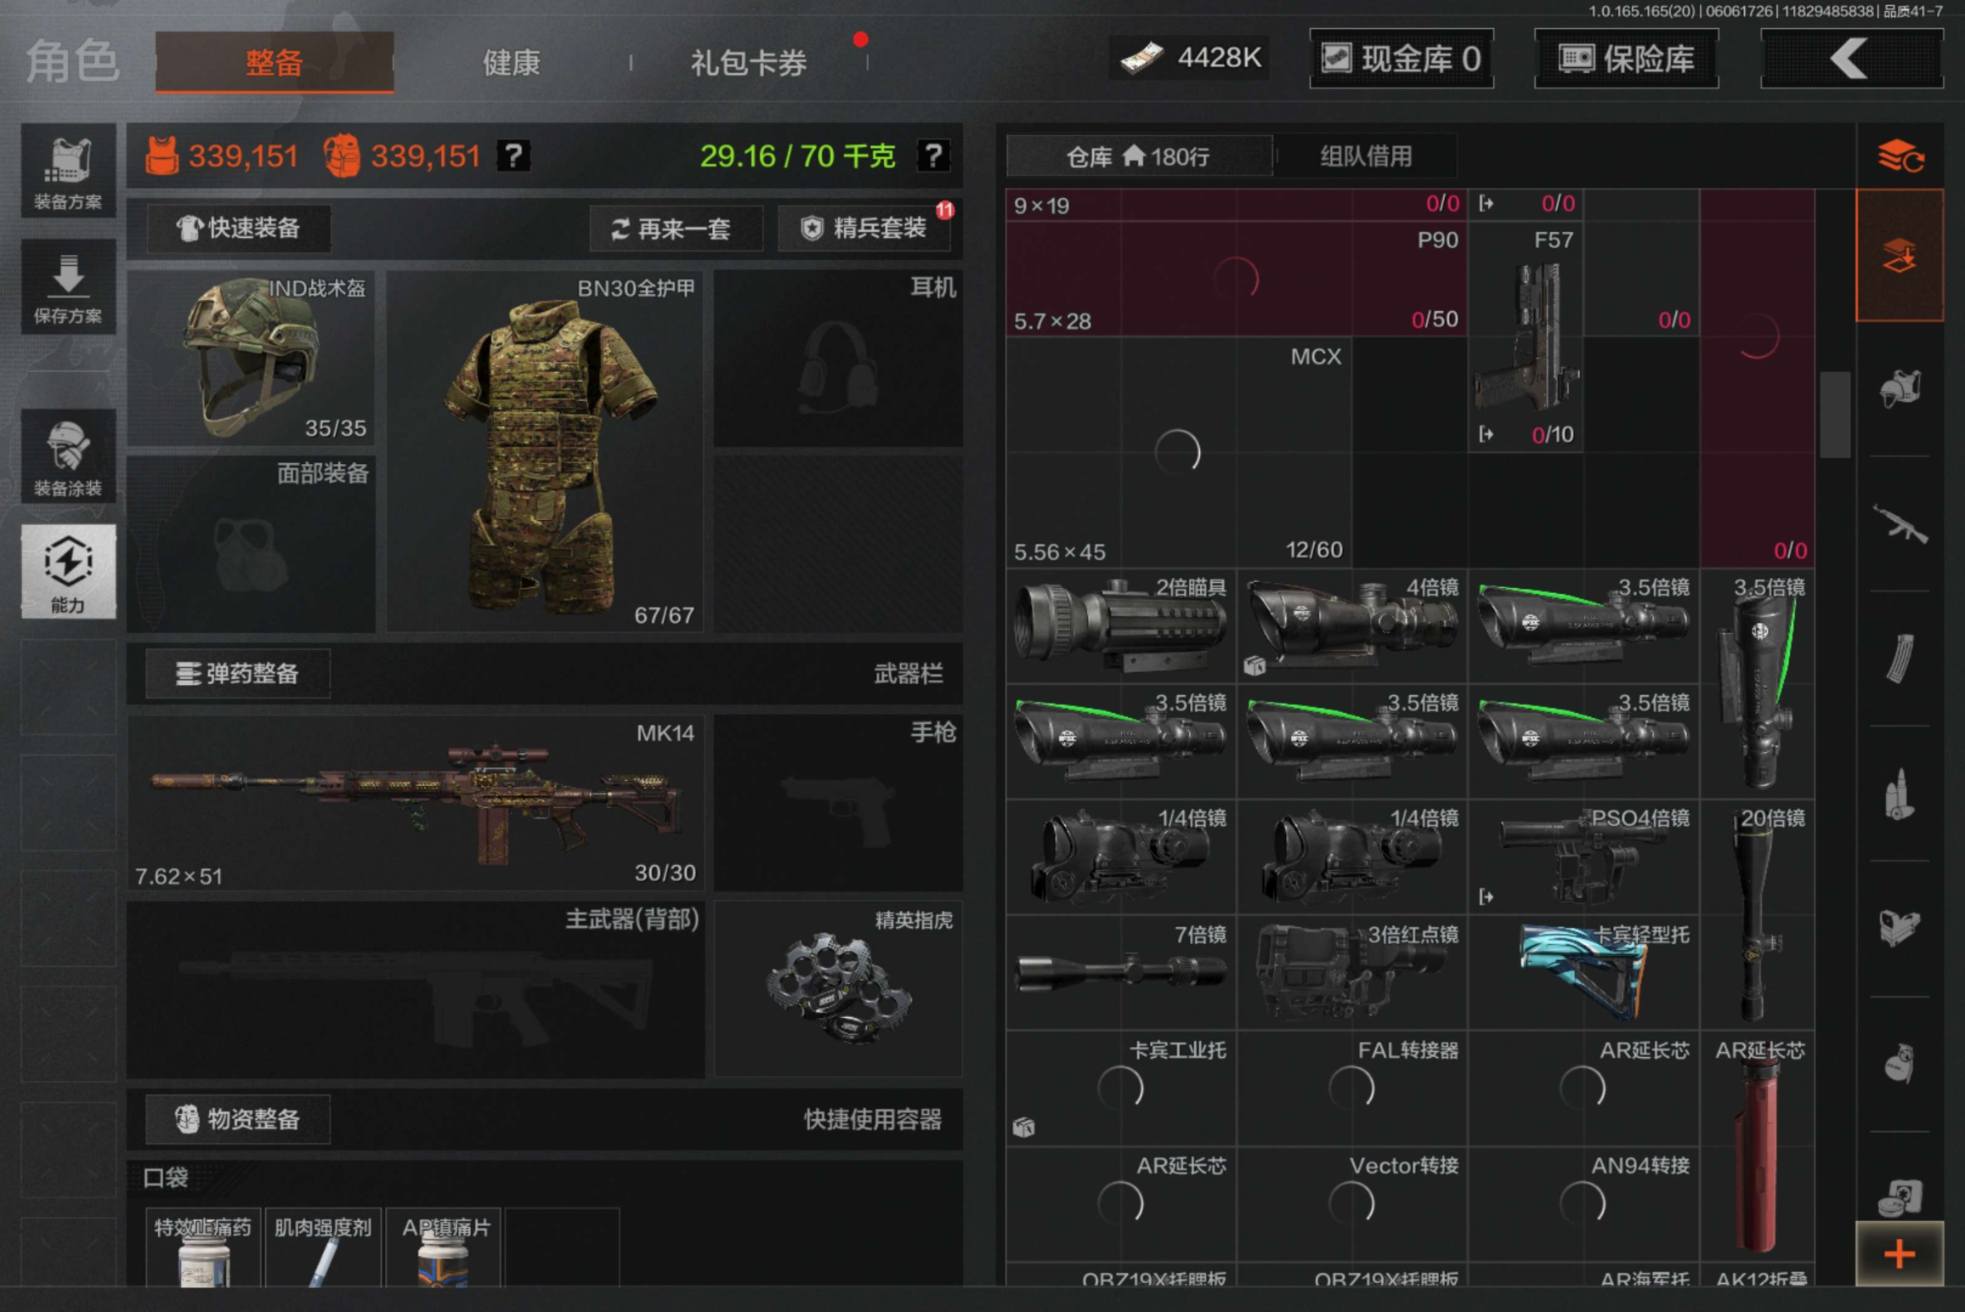Click the orange plus expand button
Viewport: 1965px width, 1312px height.
tap(1899, 1254)
